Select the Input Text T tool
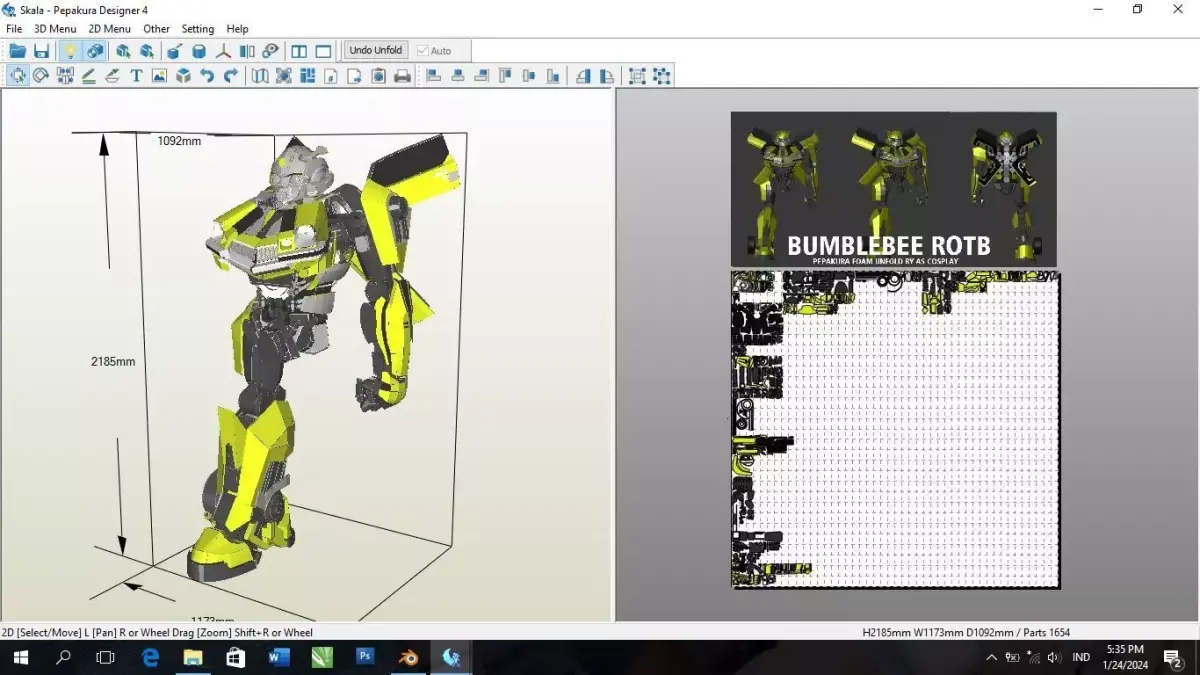1200x675 pixels. tap(136, 75)
